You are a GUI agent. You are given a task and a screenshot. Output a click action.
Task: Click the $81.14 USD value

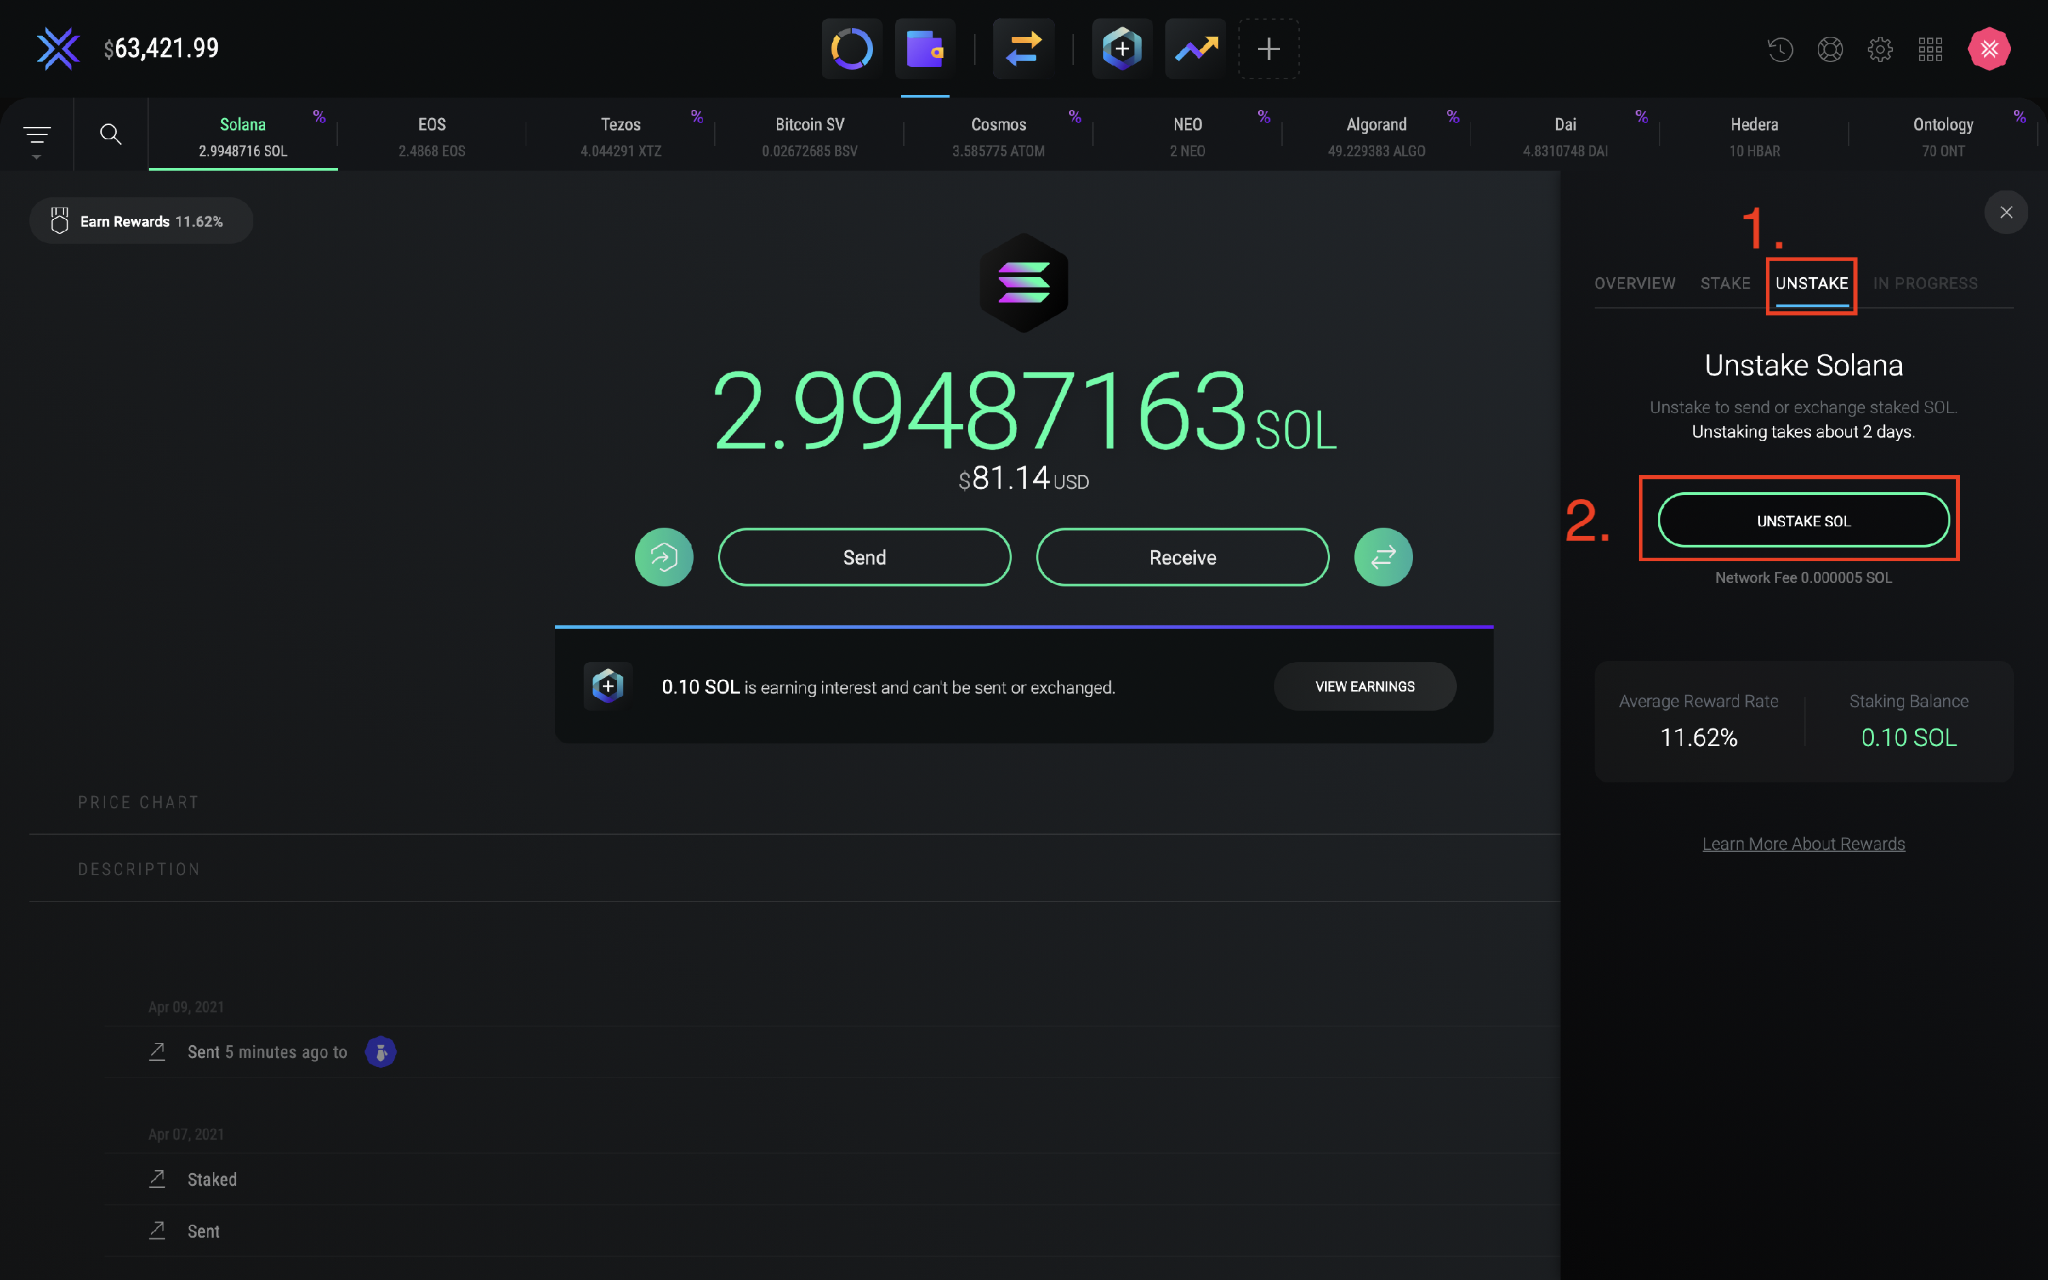tap(1023, 479)
